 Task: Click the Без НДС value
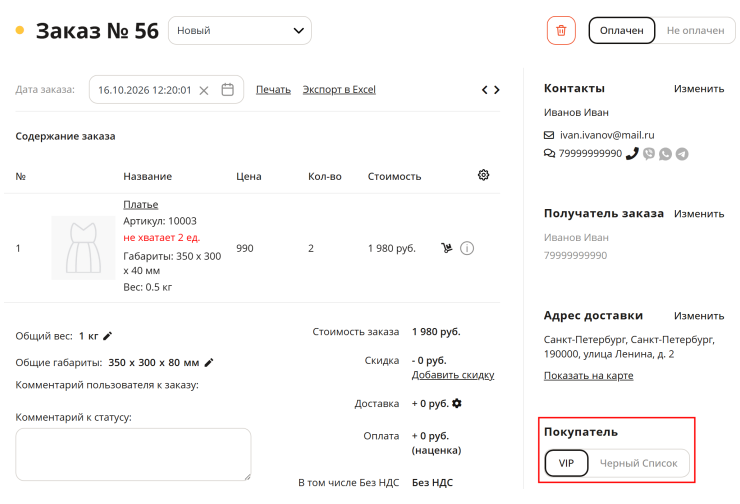(432, 483)
